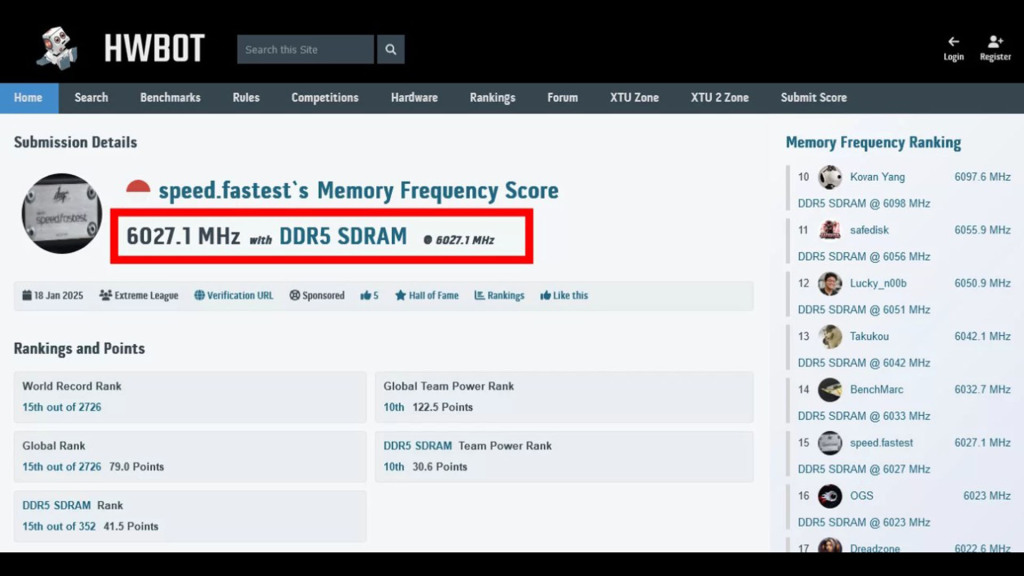Viewport: 1024px width, 576px height.
Task: Click DDR5 SDRAM @ 6033 MHz text
Action: 863,416
